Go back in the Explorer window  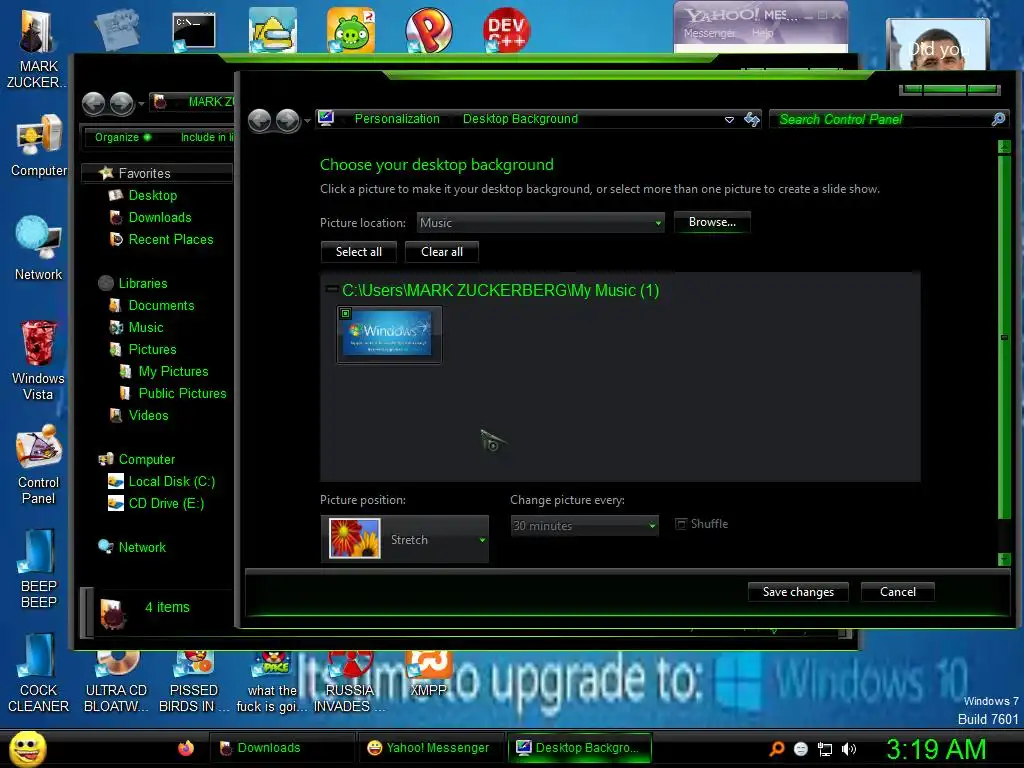93,103
